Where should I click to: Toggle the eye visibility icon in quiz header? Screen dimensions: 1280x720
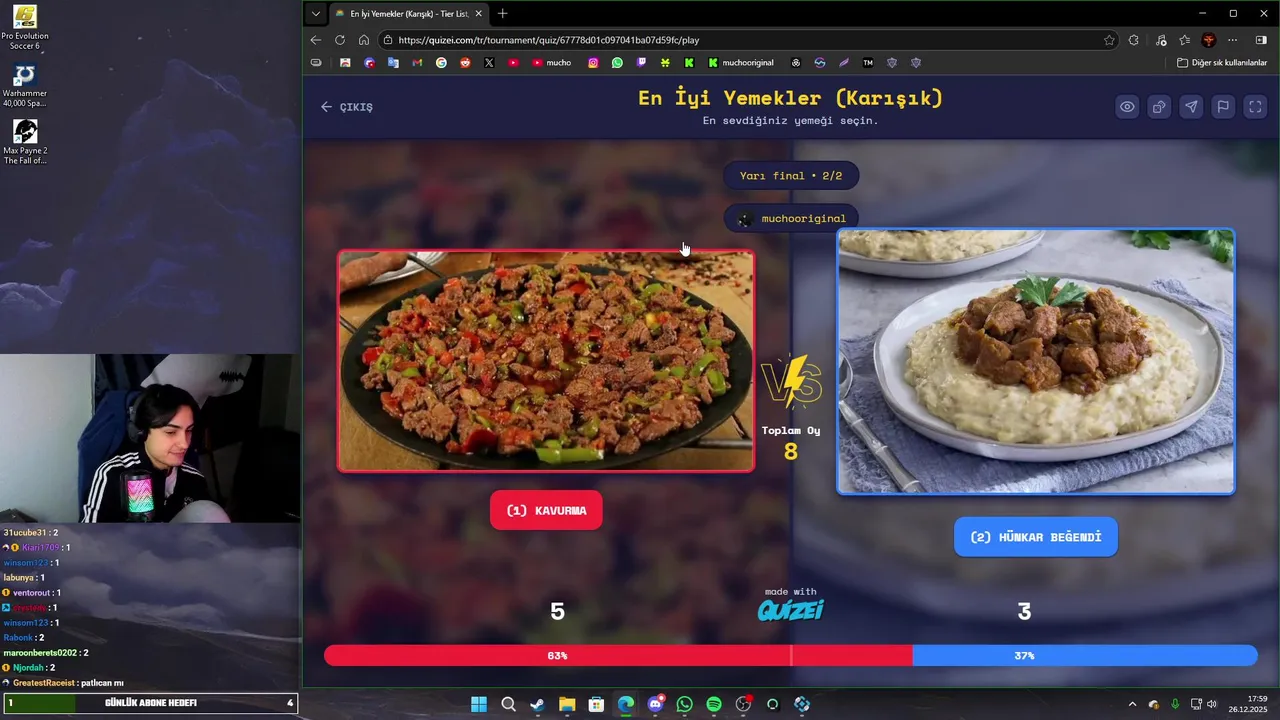click(1127, 107)
